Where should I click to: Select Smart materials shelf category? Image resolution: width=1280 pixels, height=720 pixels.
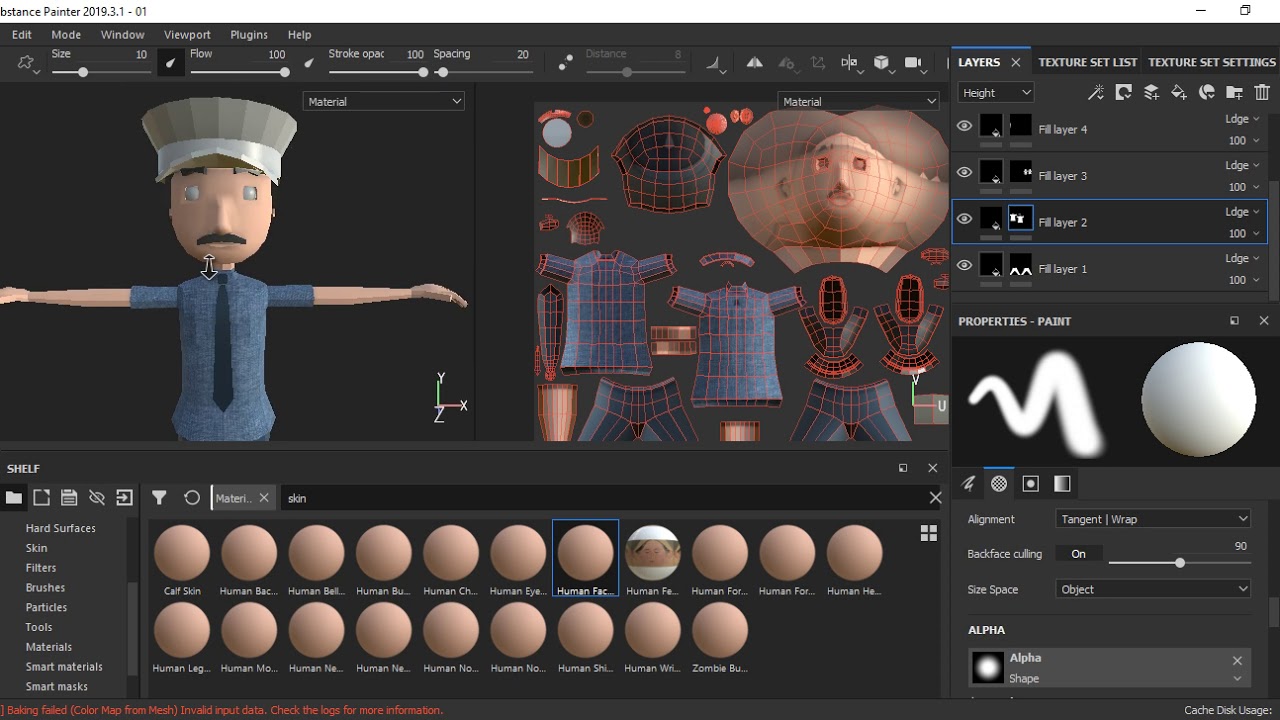point(64,667)
